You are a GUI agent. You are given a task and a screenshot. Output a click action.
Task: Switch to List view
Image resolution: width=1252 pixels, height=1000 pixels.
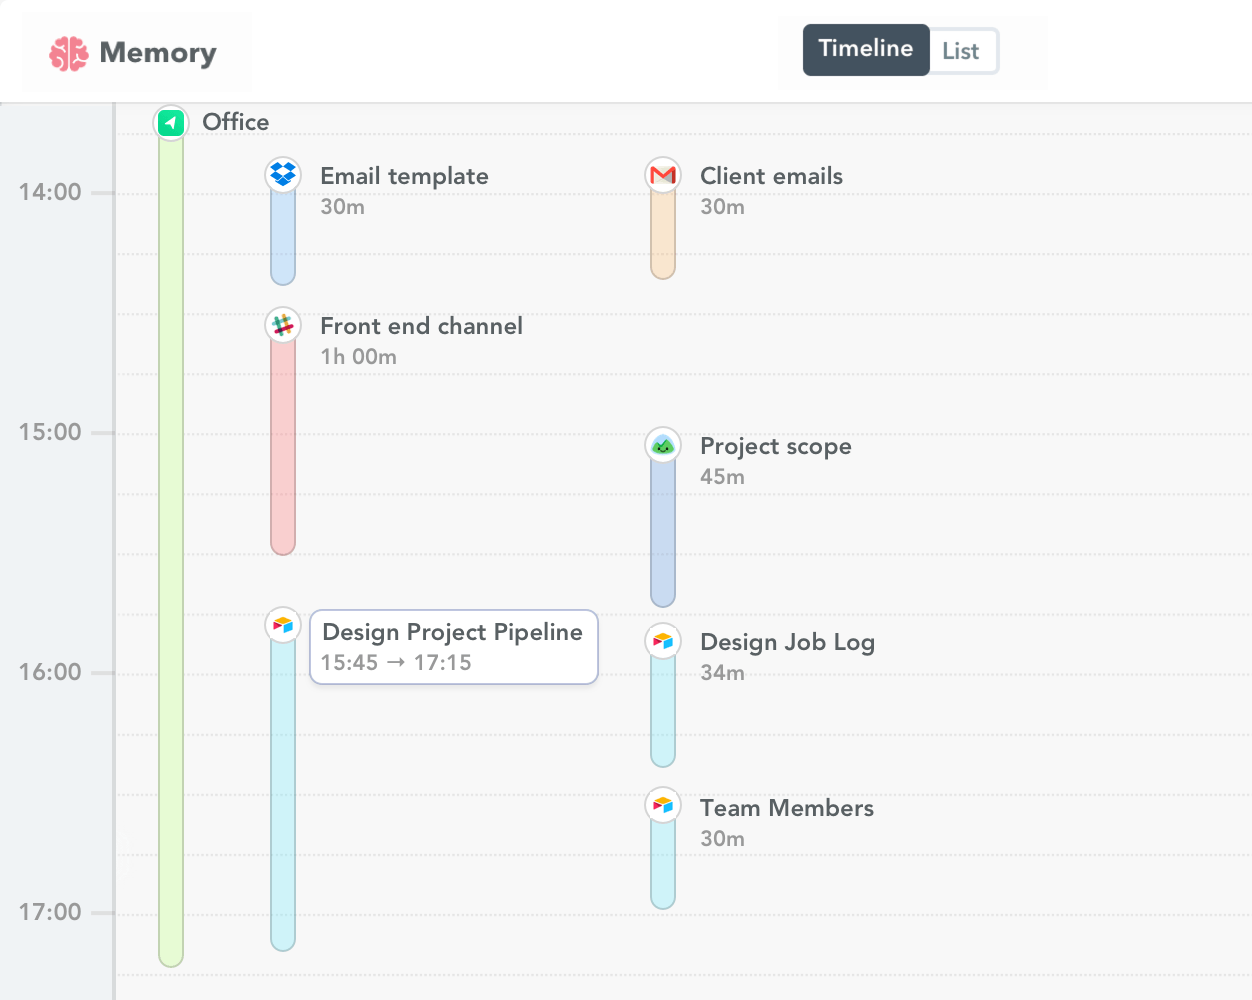[x=961, y=49]
